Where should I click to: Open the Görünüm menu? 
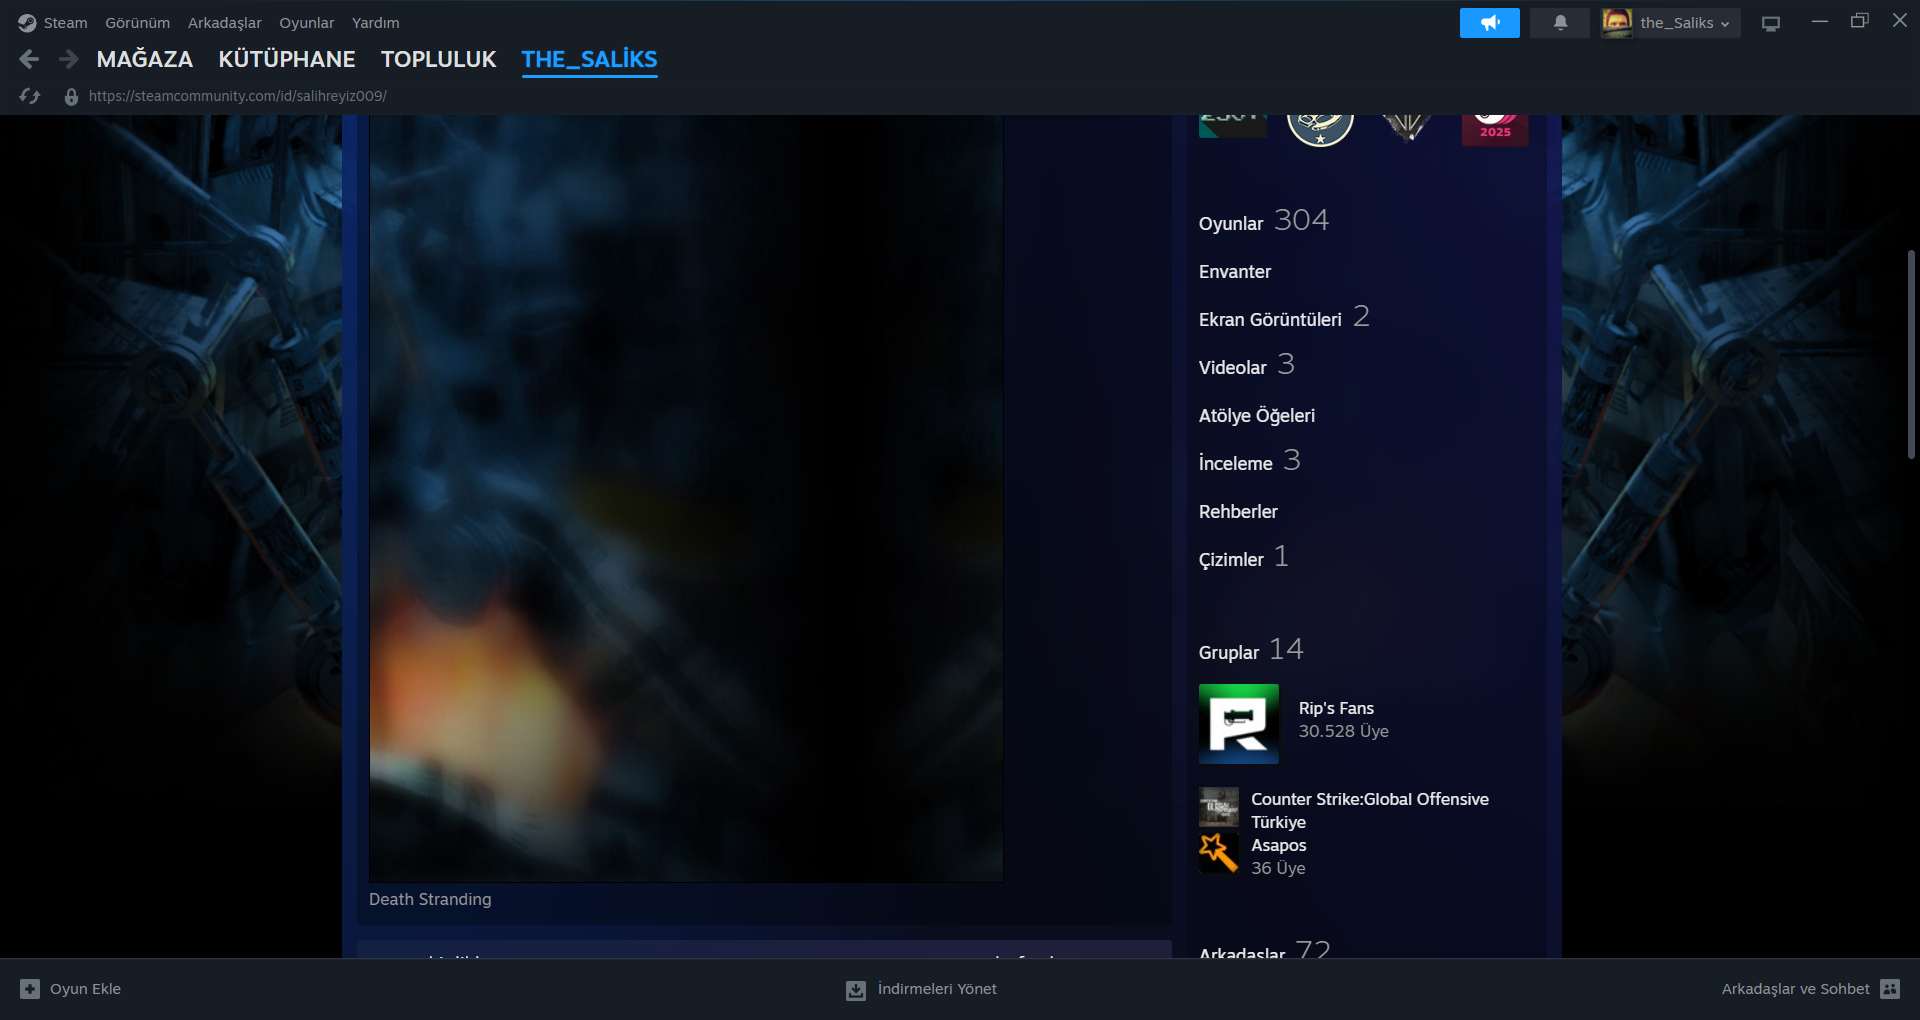(x=138, y=23)
